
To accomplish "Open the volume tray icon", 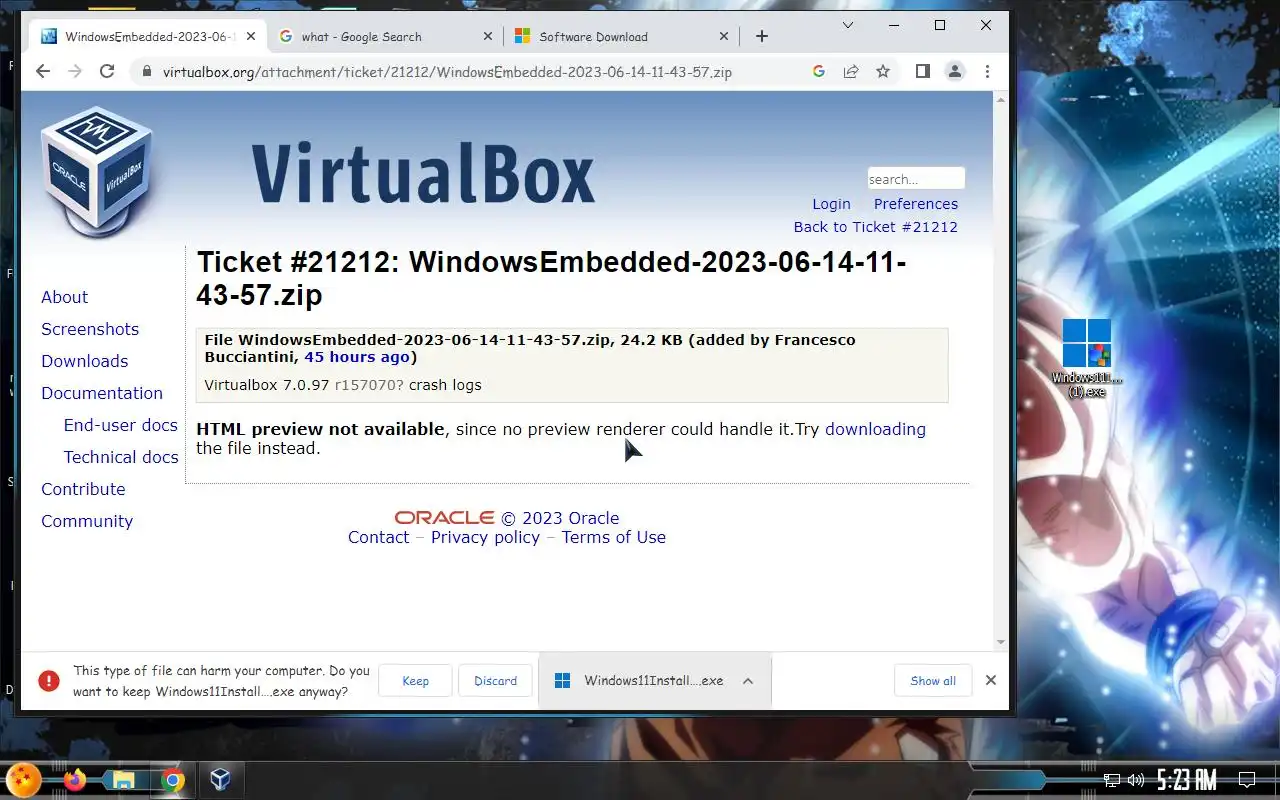I will coord(1136,780).
